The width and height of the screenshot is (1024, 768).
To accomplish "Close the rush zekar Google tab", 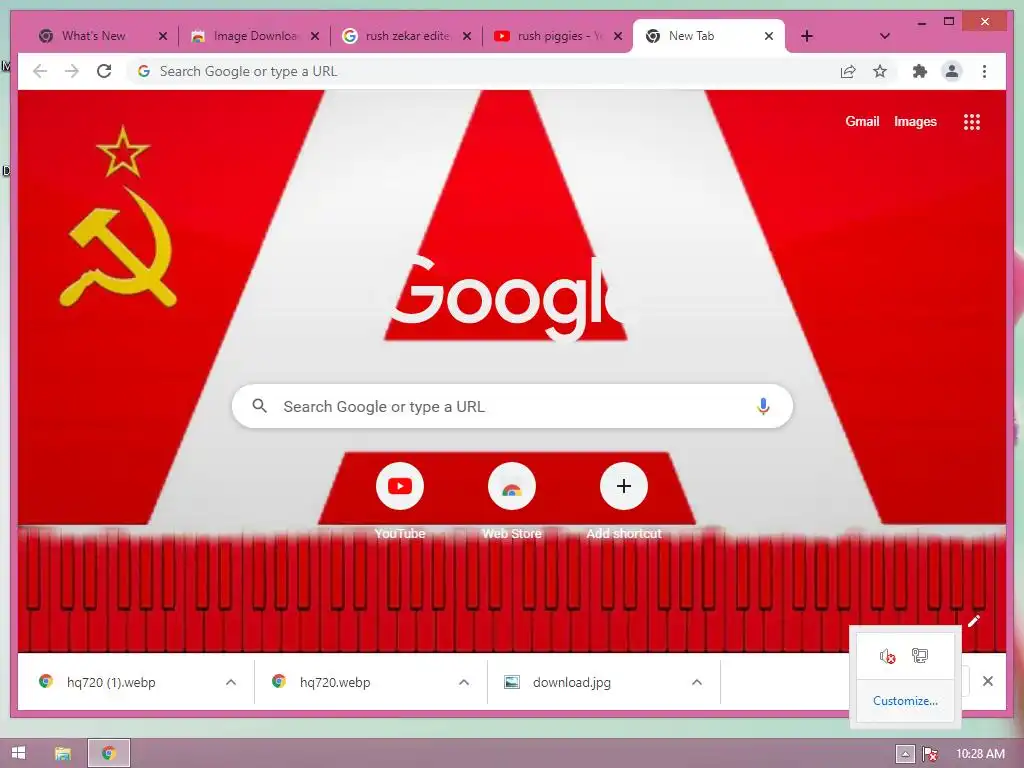I will [467, 36].
